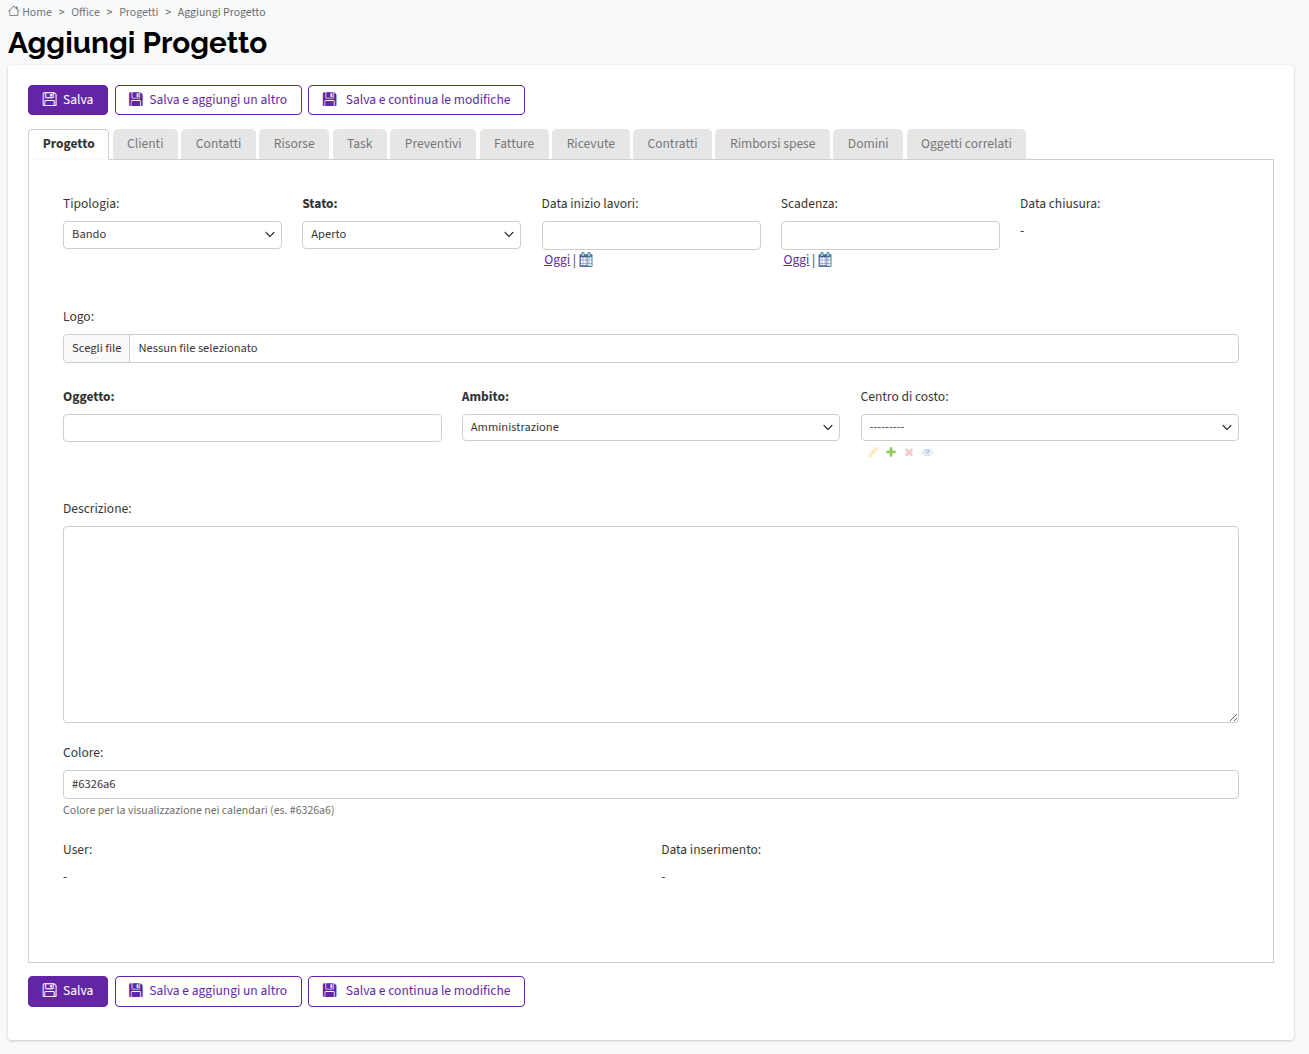Click the pencil edit icon under Centro di costo
The width and height of the screenshot is (1309, 1054).
pos(872,452)
